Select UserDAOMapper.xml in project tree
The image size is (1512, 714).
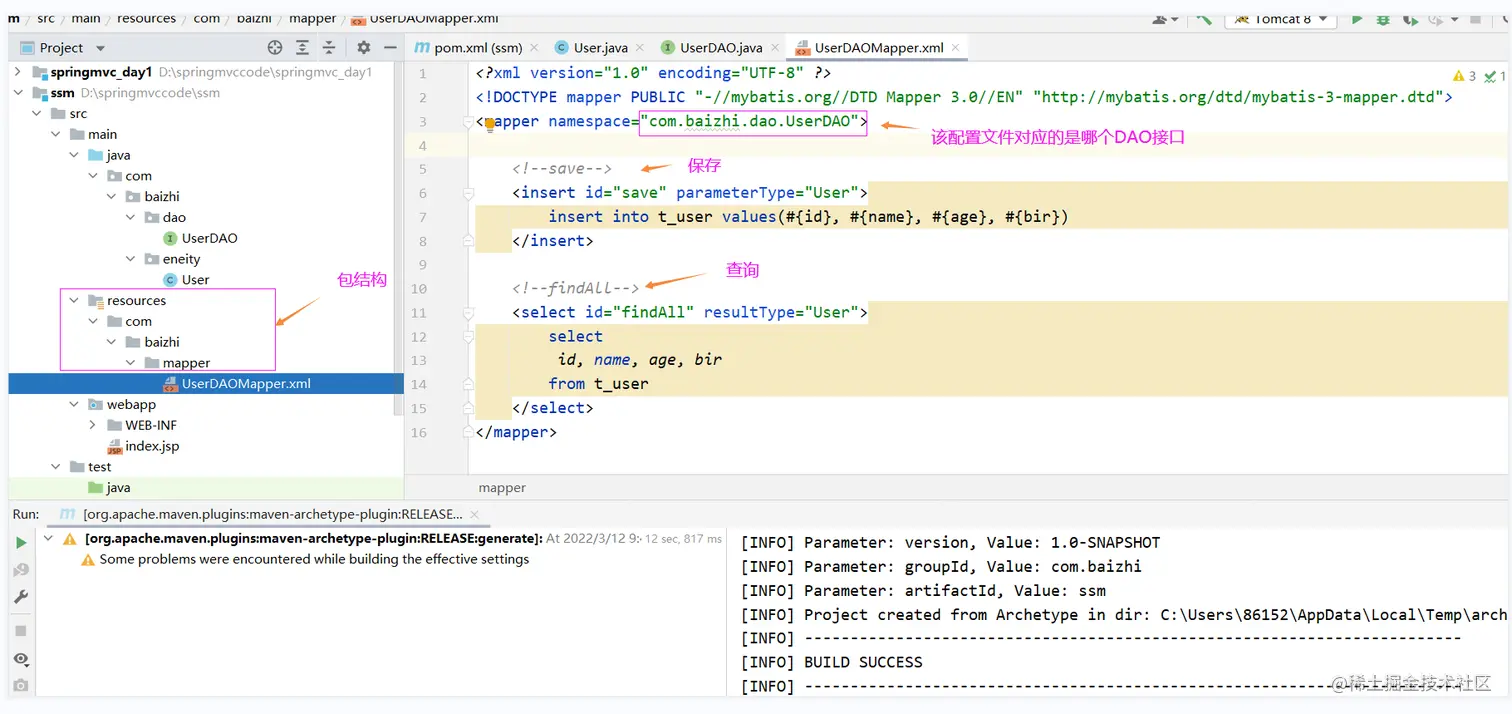[246, 384]
